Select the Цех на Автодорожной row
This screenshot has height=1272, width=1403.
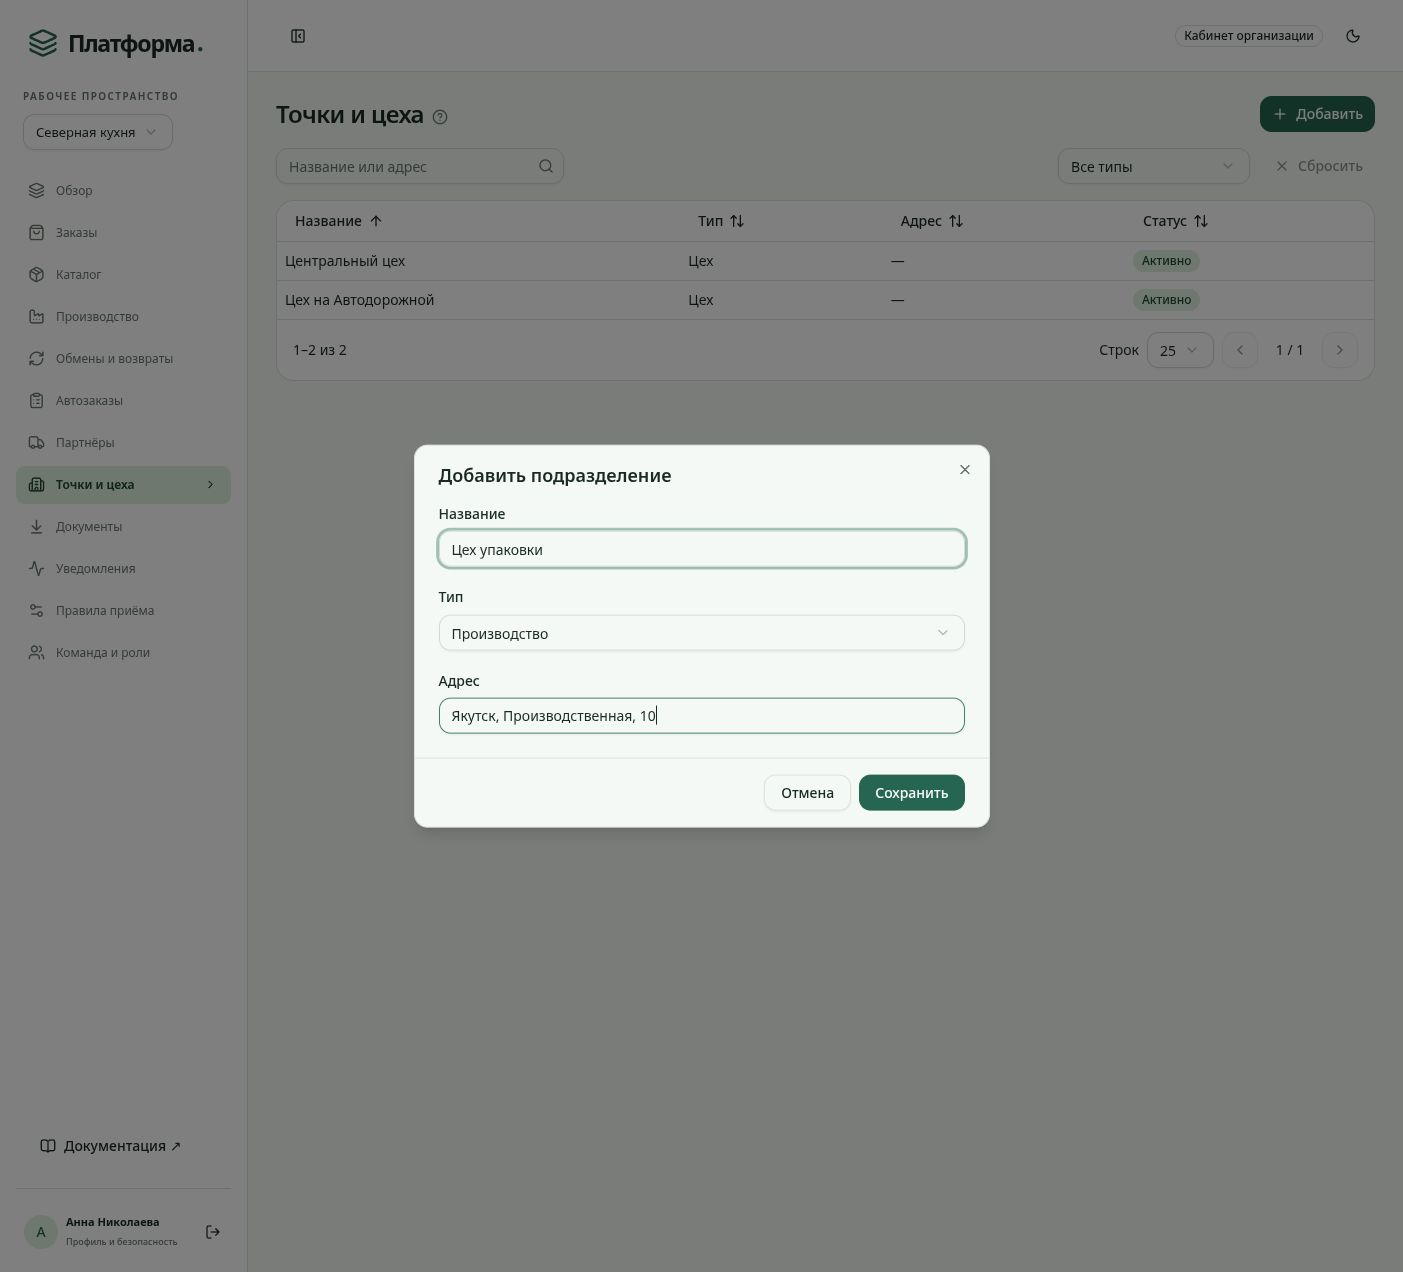click(825, 300)
